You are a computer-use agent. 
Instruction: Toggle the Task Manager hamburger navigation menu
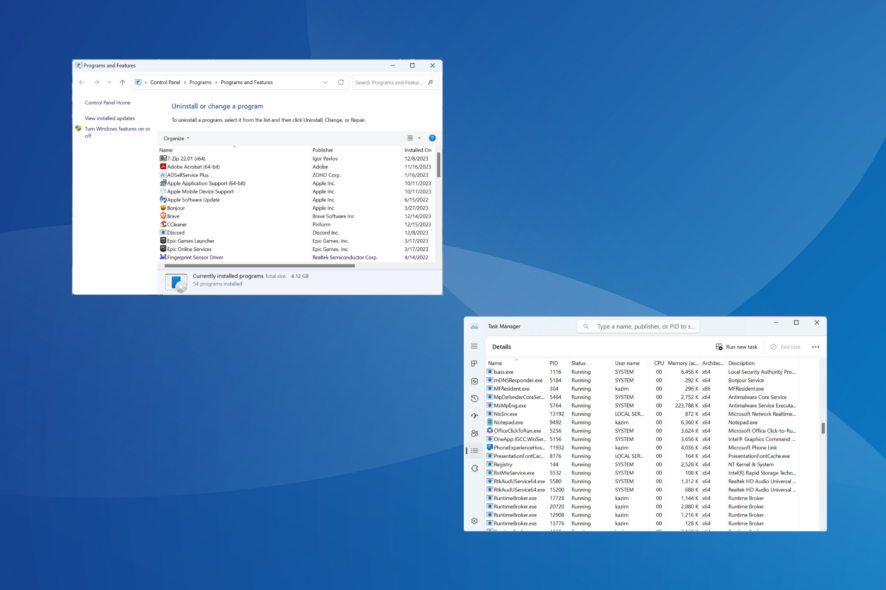pyautogui.click(x=474, y=346)
